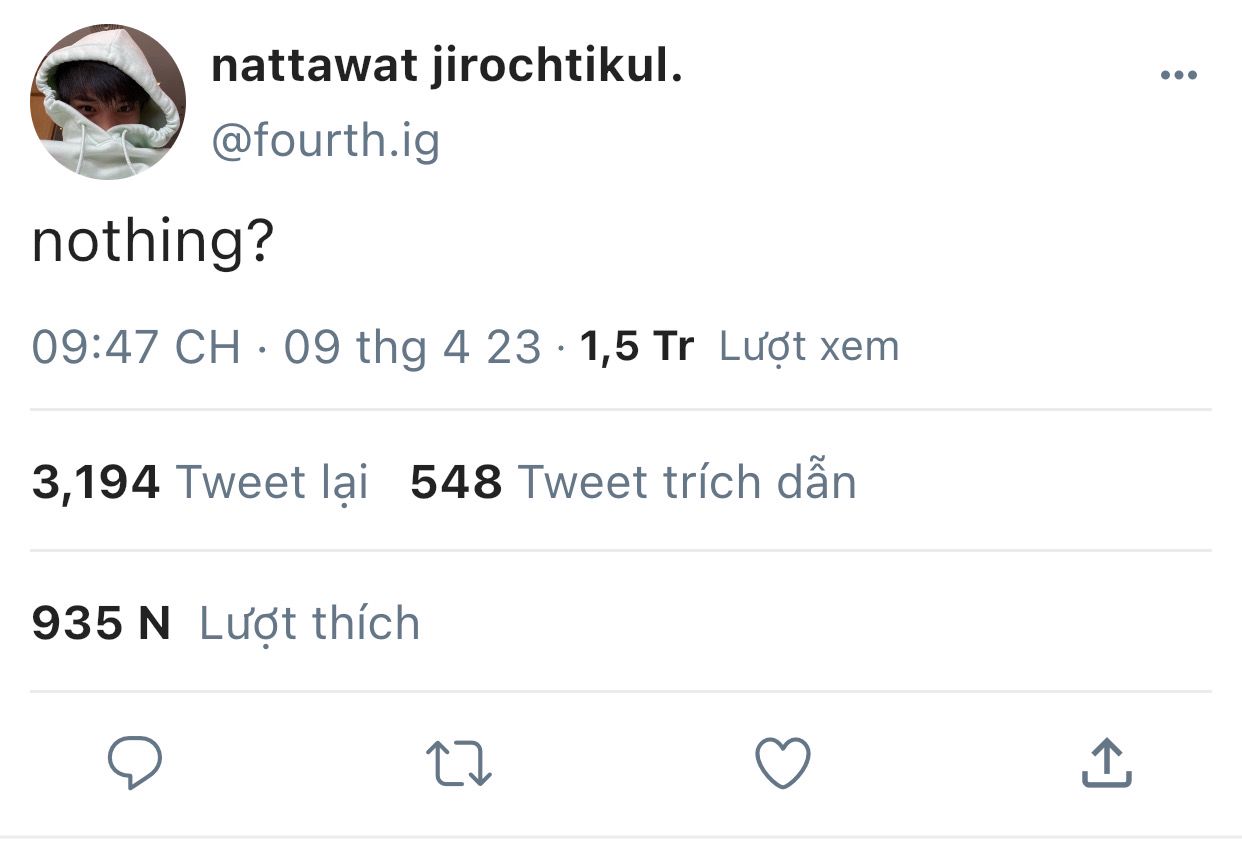Open the reply speech bubble icon
This screenshot has height=855, width=1242.
135,764
